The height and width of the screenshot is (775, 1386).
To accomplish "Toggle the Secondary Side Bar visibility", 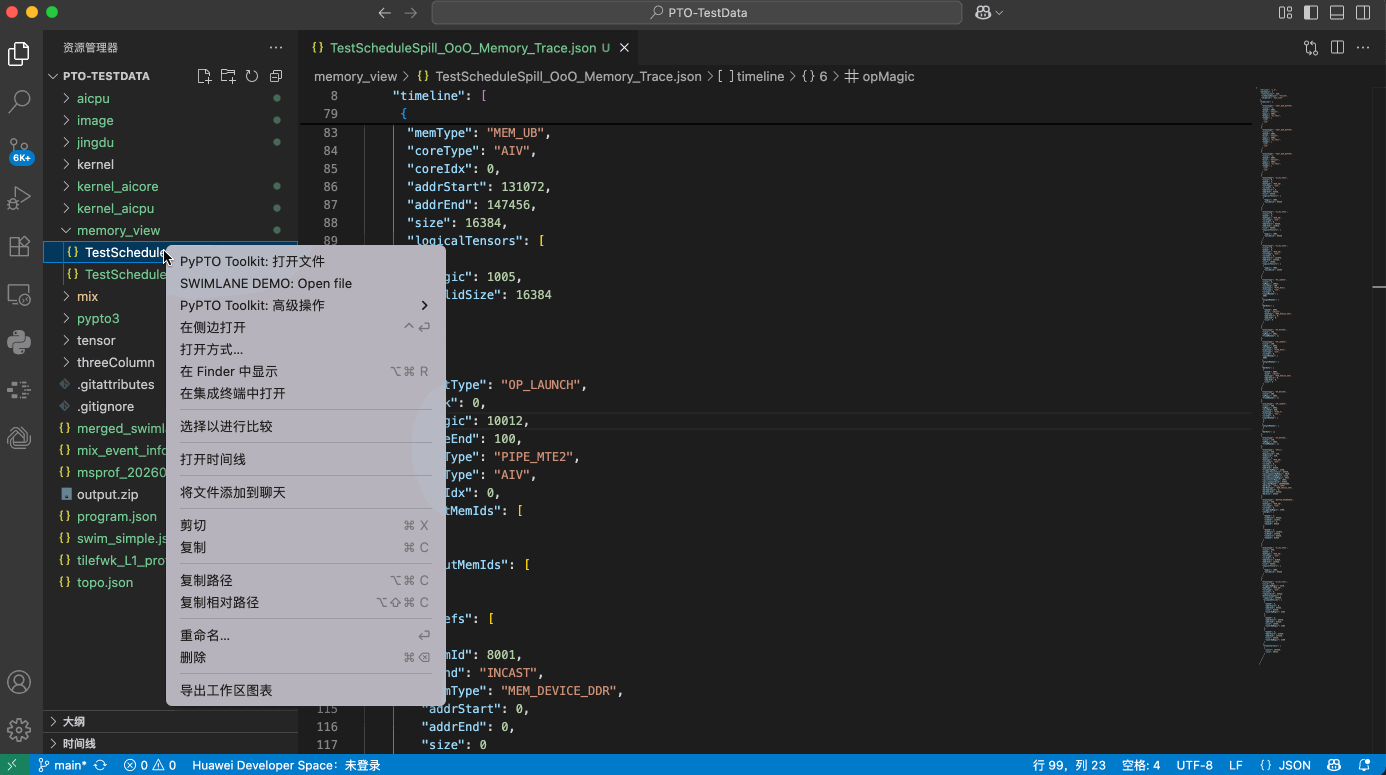I will pyautogui.click(x=1363, y=13).
